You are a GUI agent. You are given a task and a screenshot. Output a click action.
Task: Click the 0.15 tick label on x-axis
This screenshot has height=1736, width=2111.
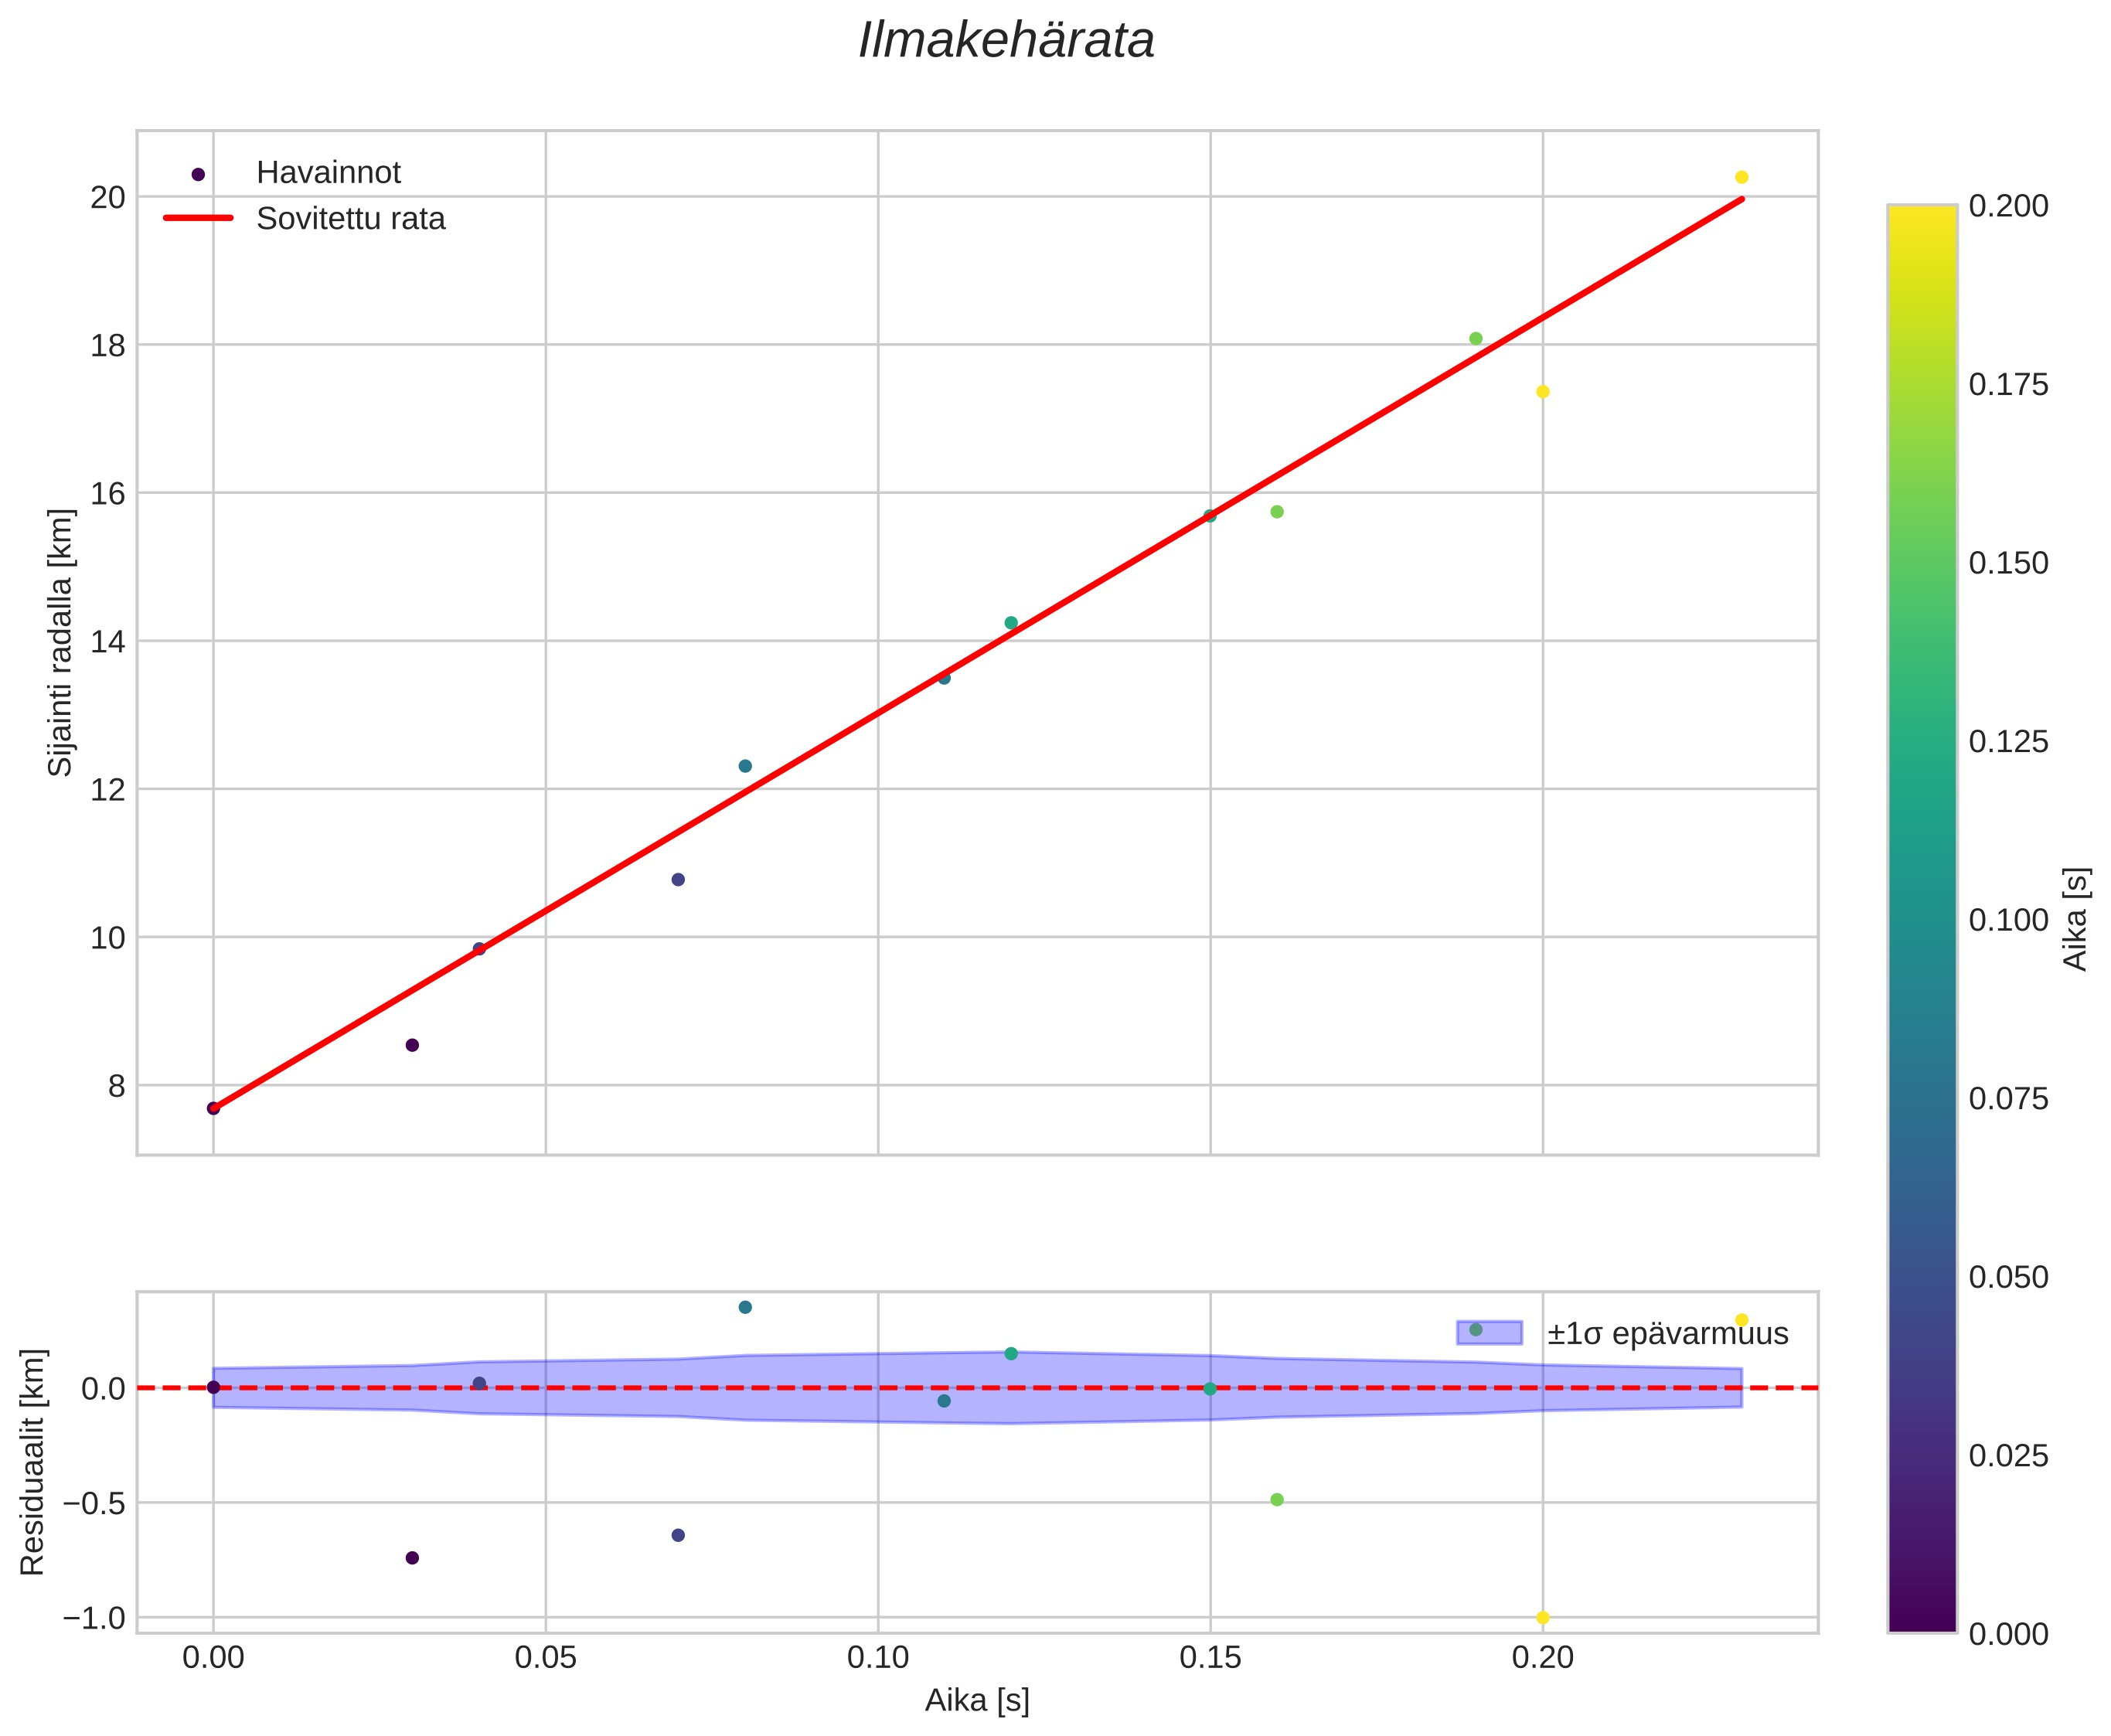click(1210, 1657)
